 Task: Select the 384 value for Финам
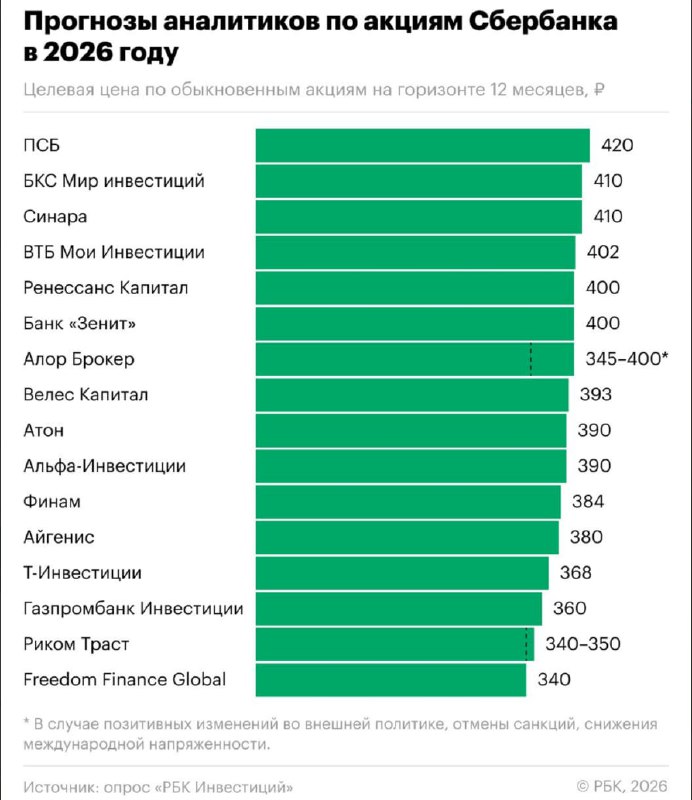(588, 502)
